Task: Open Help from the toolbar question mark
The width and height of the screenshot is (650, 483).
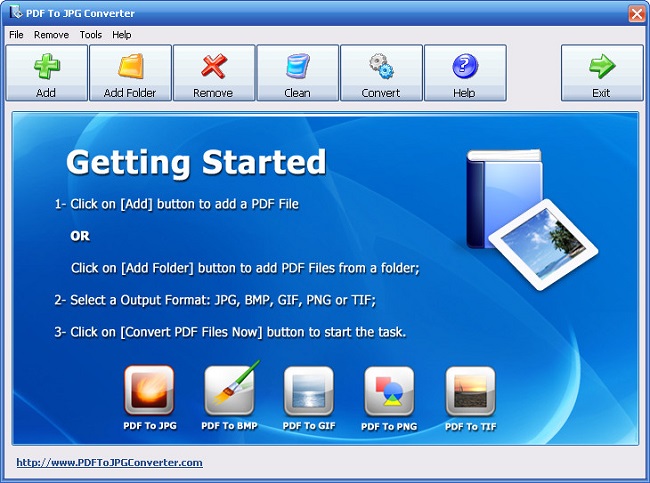Action: tap(465, 73)
